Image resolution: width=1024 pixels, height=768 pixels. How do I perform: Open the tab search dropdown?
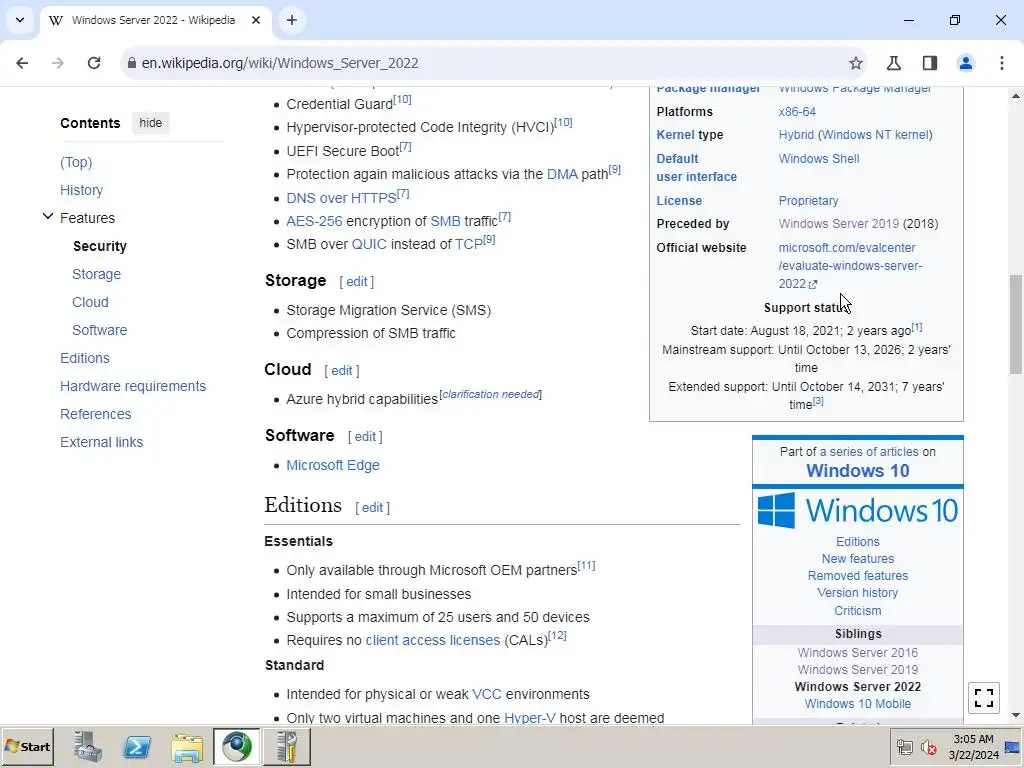tap(20, 20)
